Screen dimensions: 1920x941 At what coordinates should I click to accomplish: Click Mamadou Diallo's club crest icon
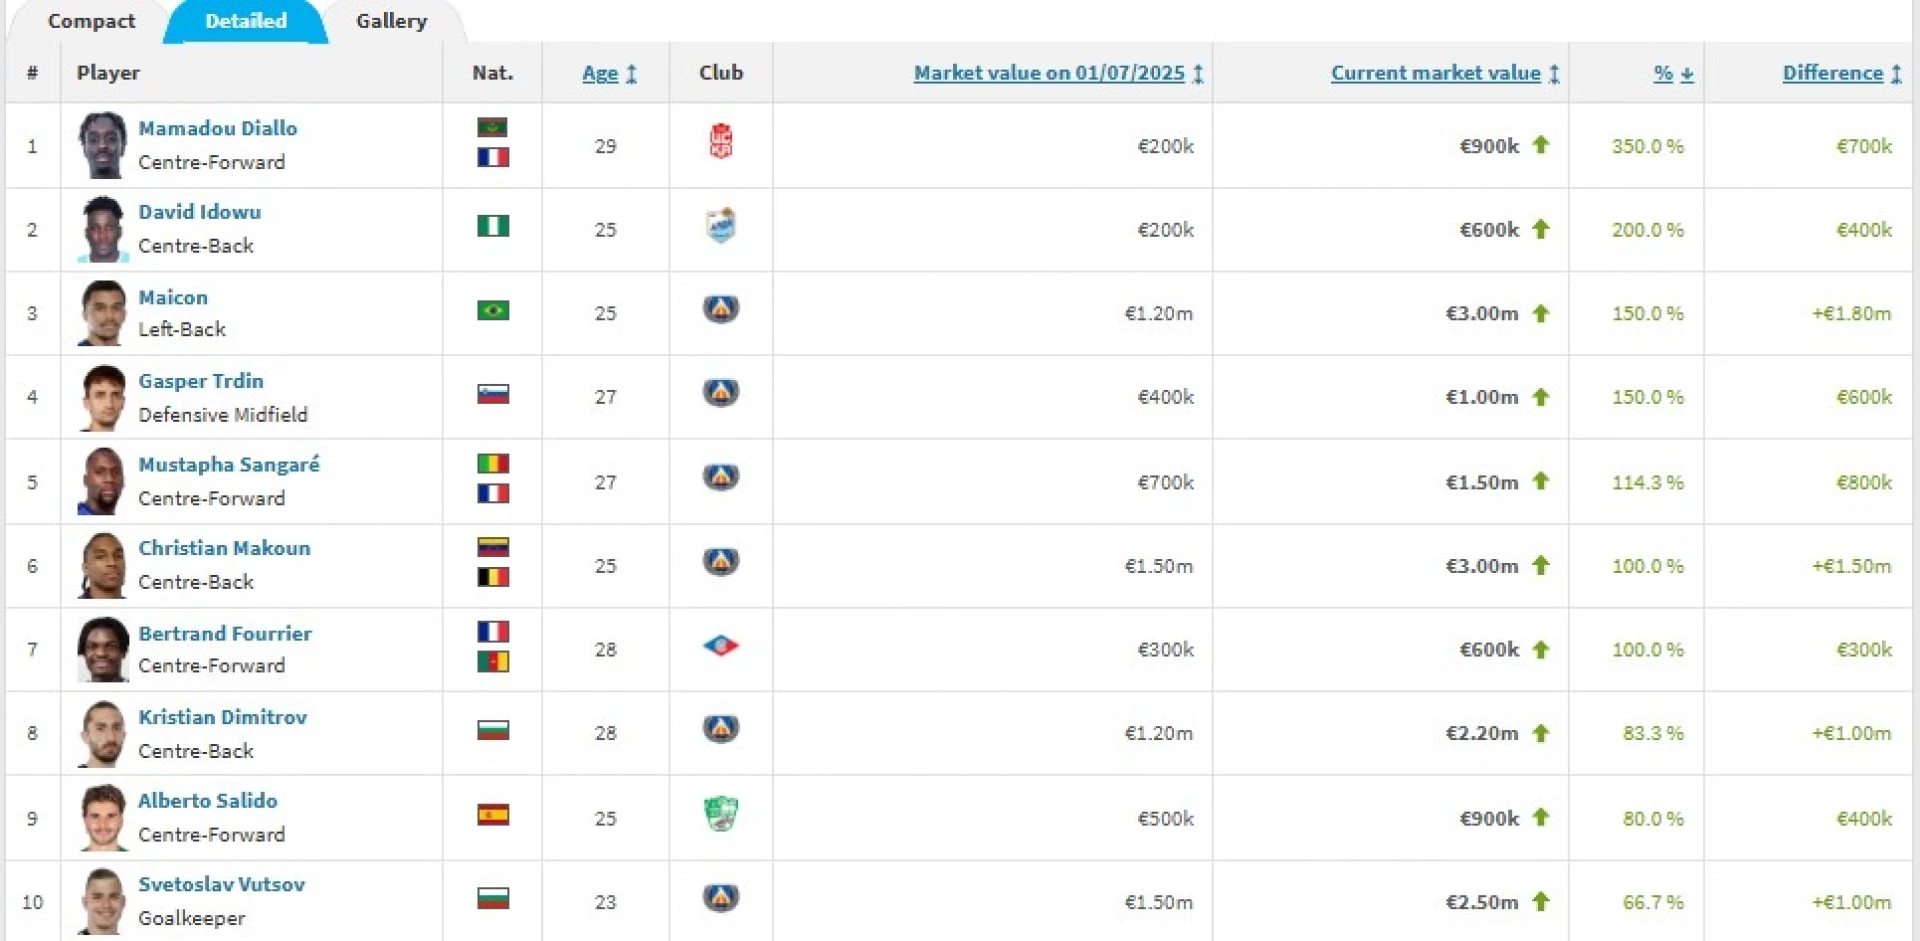[x=720, y=141]
